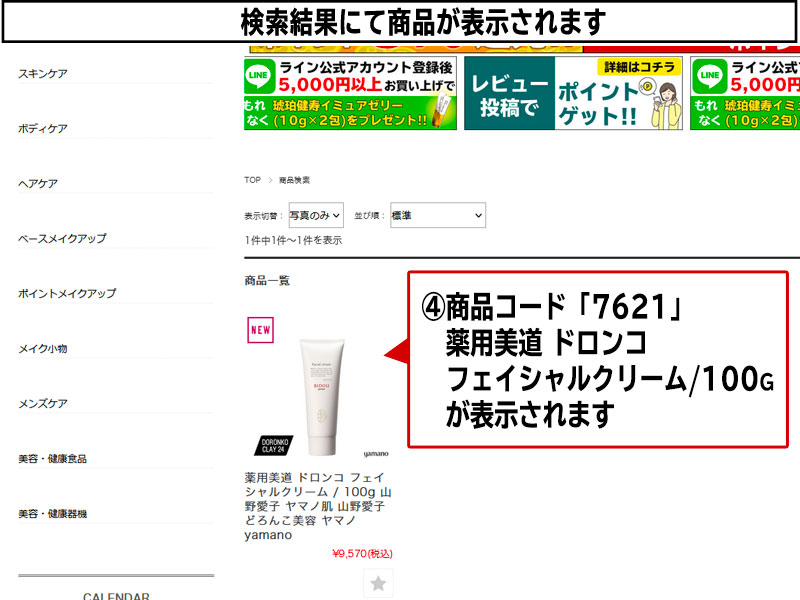This screenshot has height=600, width=800.
Task: Click the レビュー投稿でポイントゲット banner
Action: 573,93
